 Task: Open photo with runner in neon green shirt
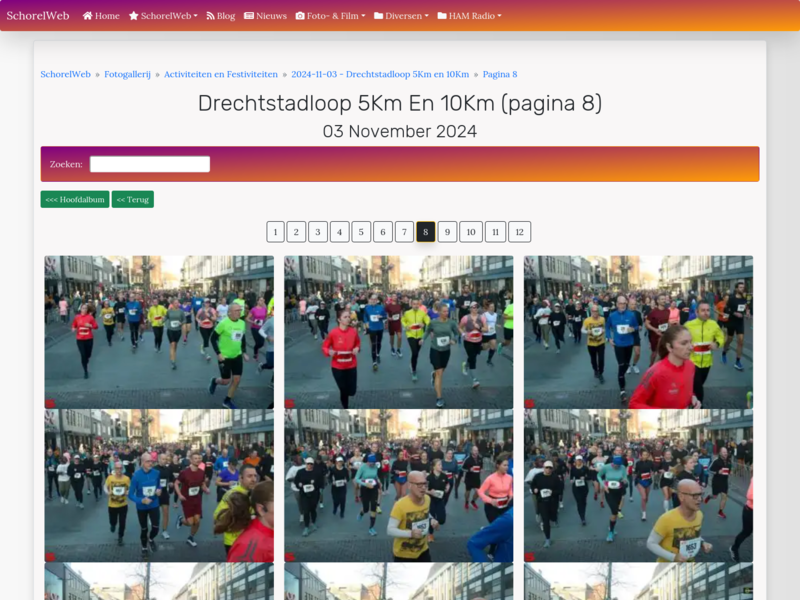click(159, 332)
